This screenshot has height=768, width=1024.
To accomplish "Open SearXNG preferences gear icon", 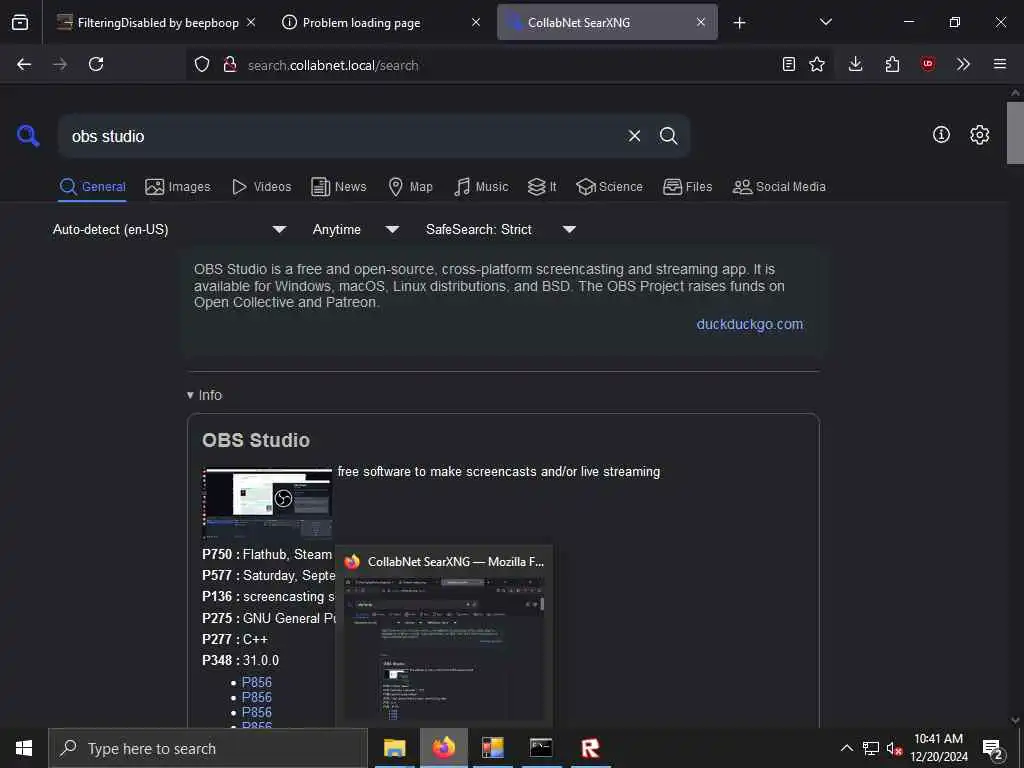I will [x=979, y=135].
